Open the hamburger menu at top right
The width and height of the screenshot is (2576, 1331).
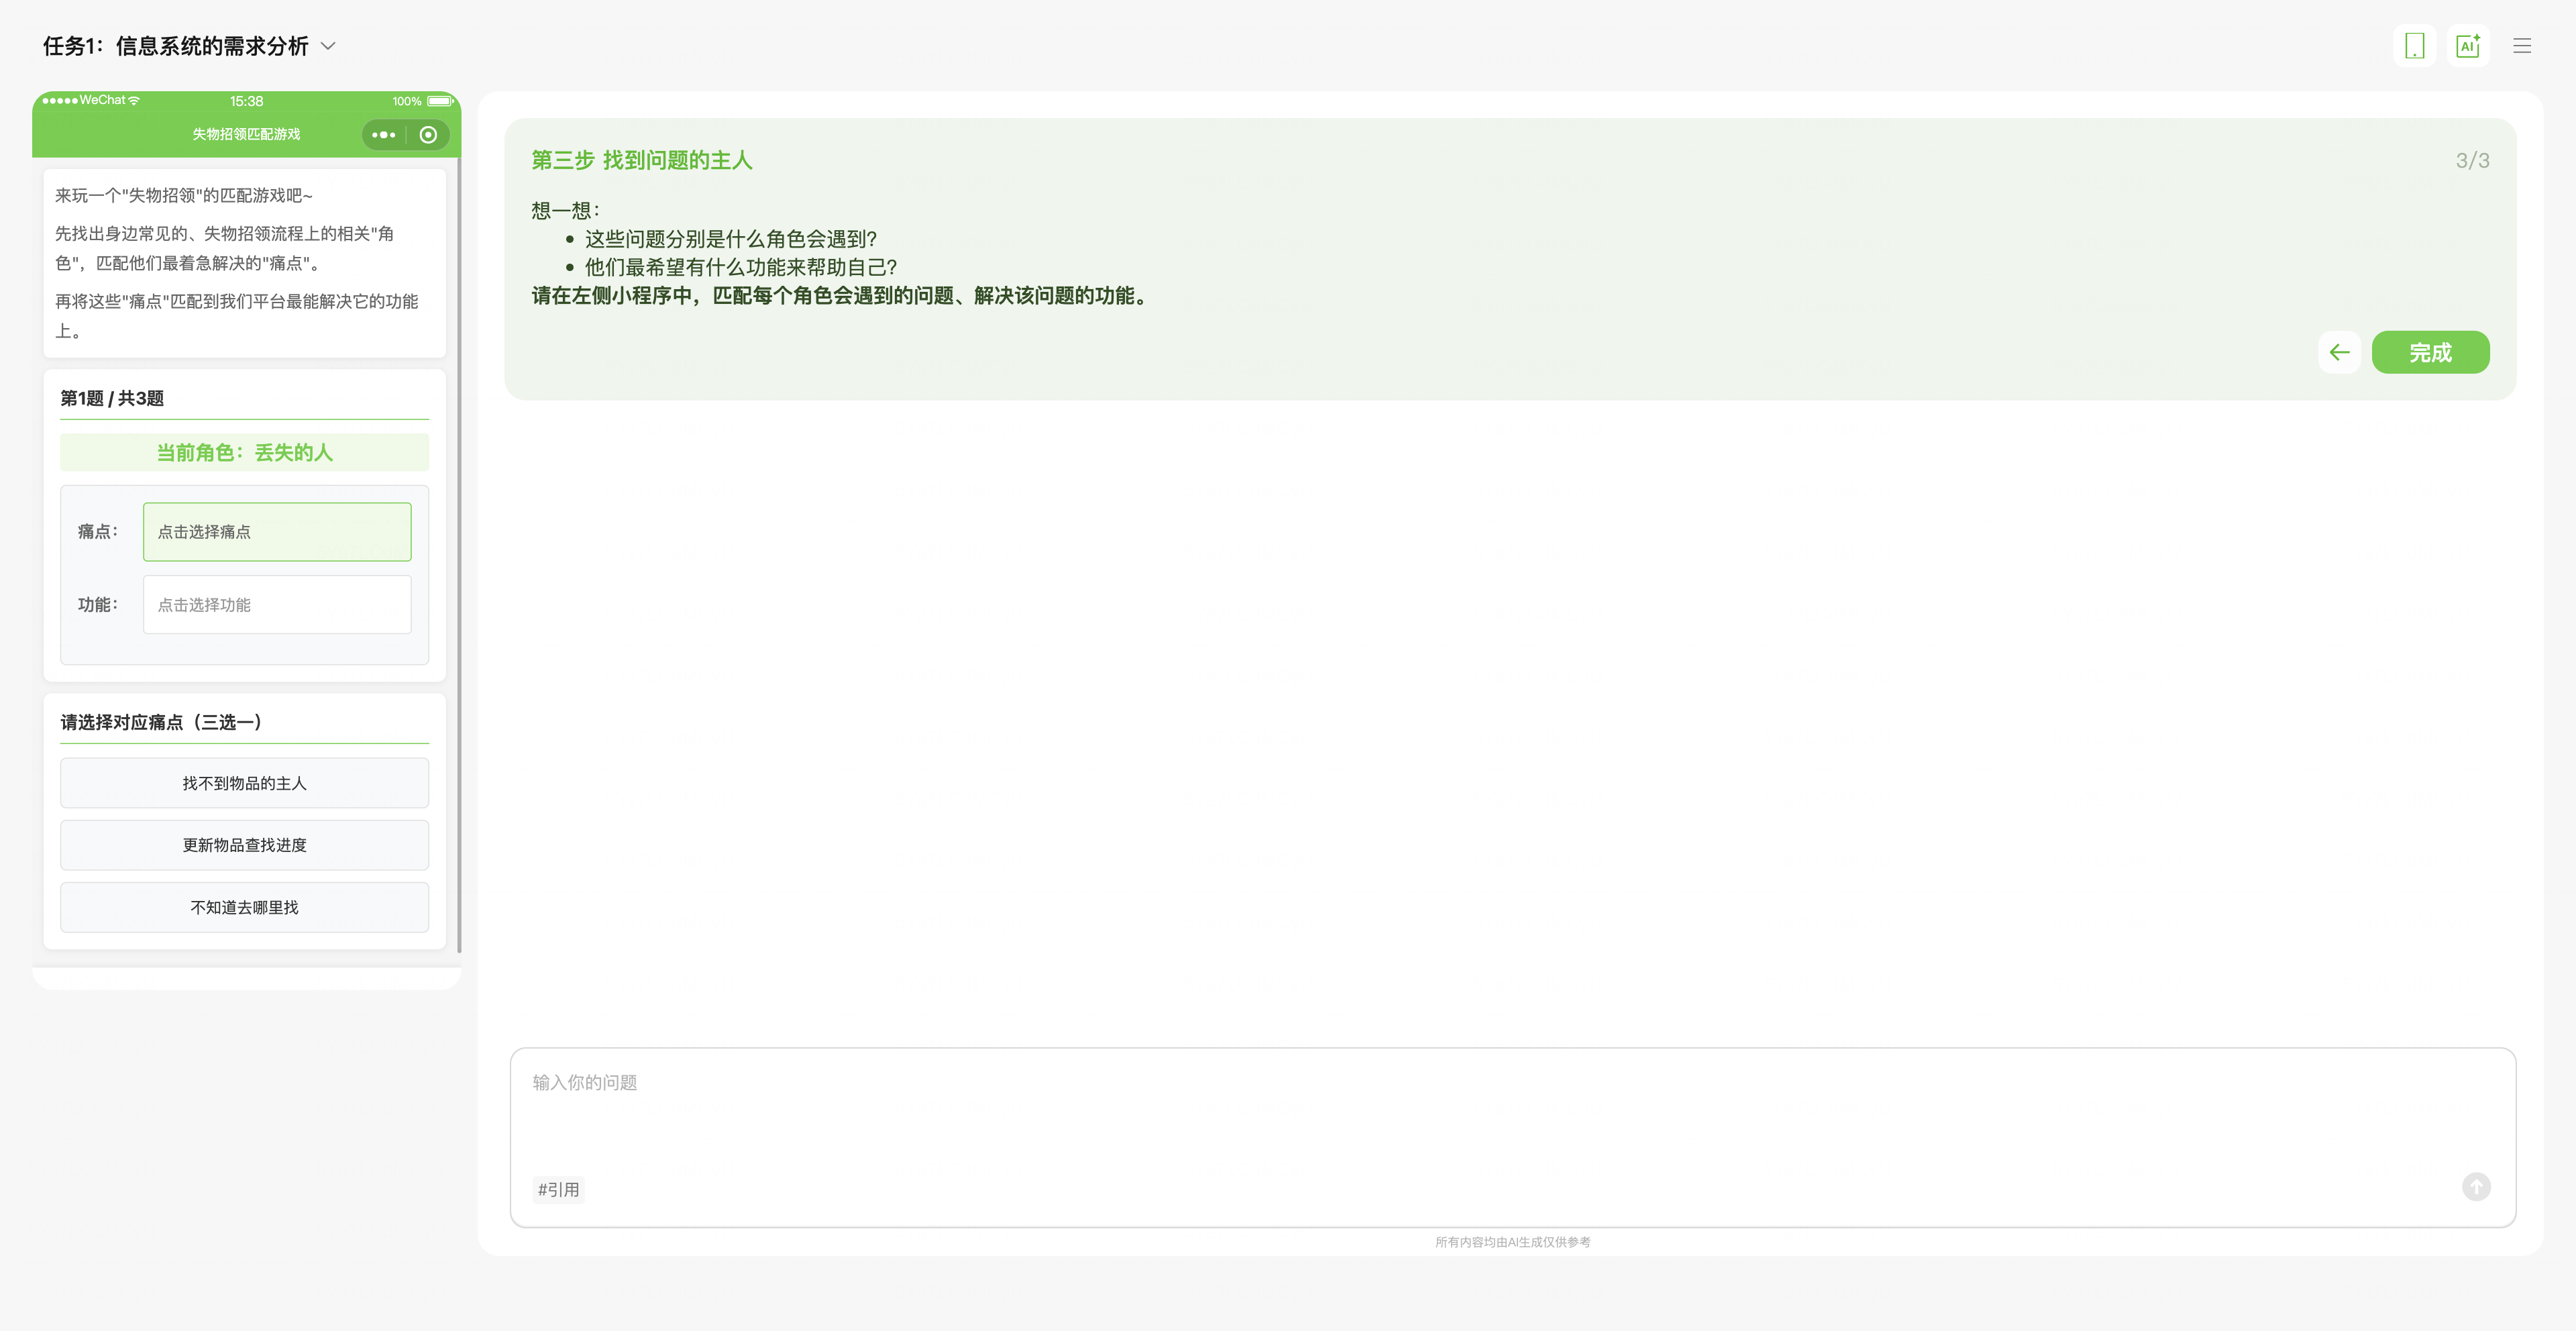[2521, 46]
